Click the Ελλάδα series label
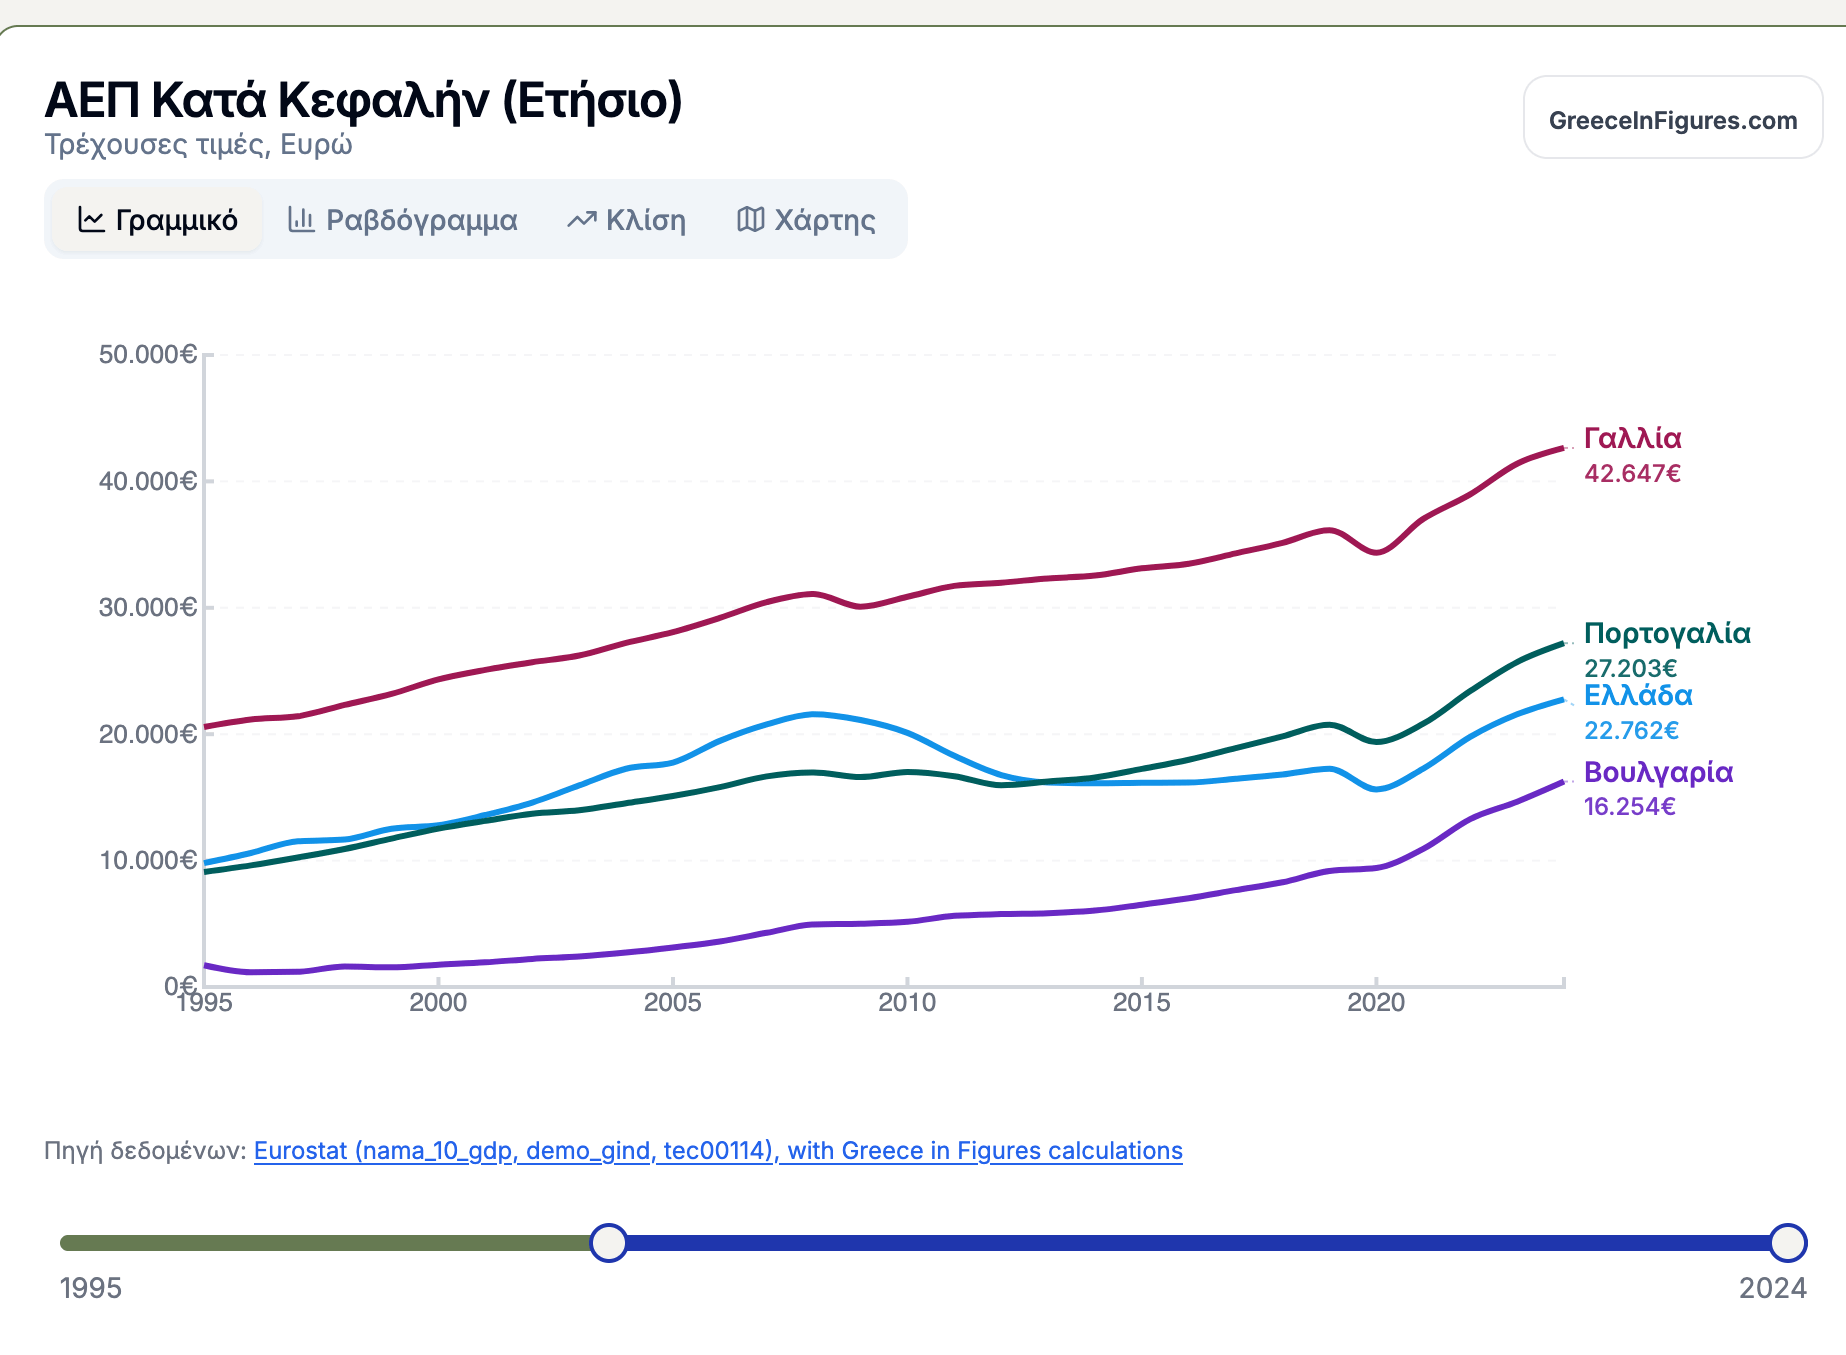This screenshot has height=1355, width=1846. click(x=1638, y=695)
